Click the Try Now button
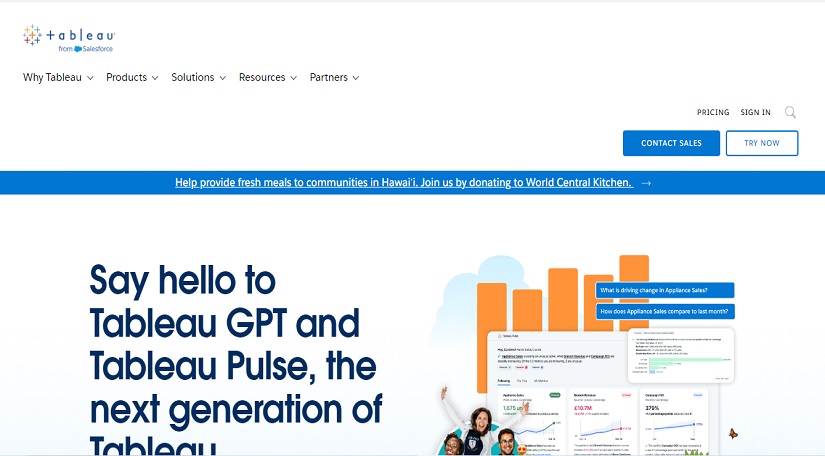The height and width of the screenshot is (456, 825). click(x=762, y=143)
